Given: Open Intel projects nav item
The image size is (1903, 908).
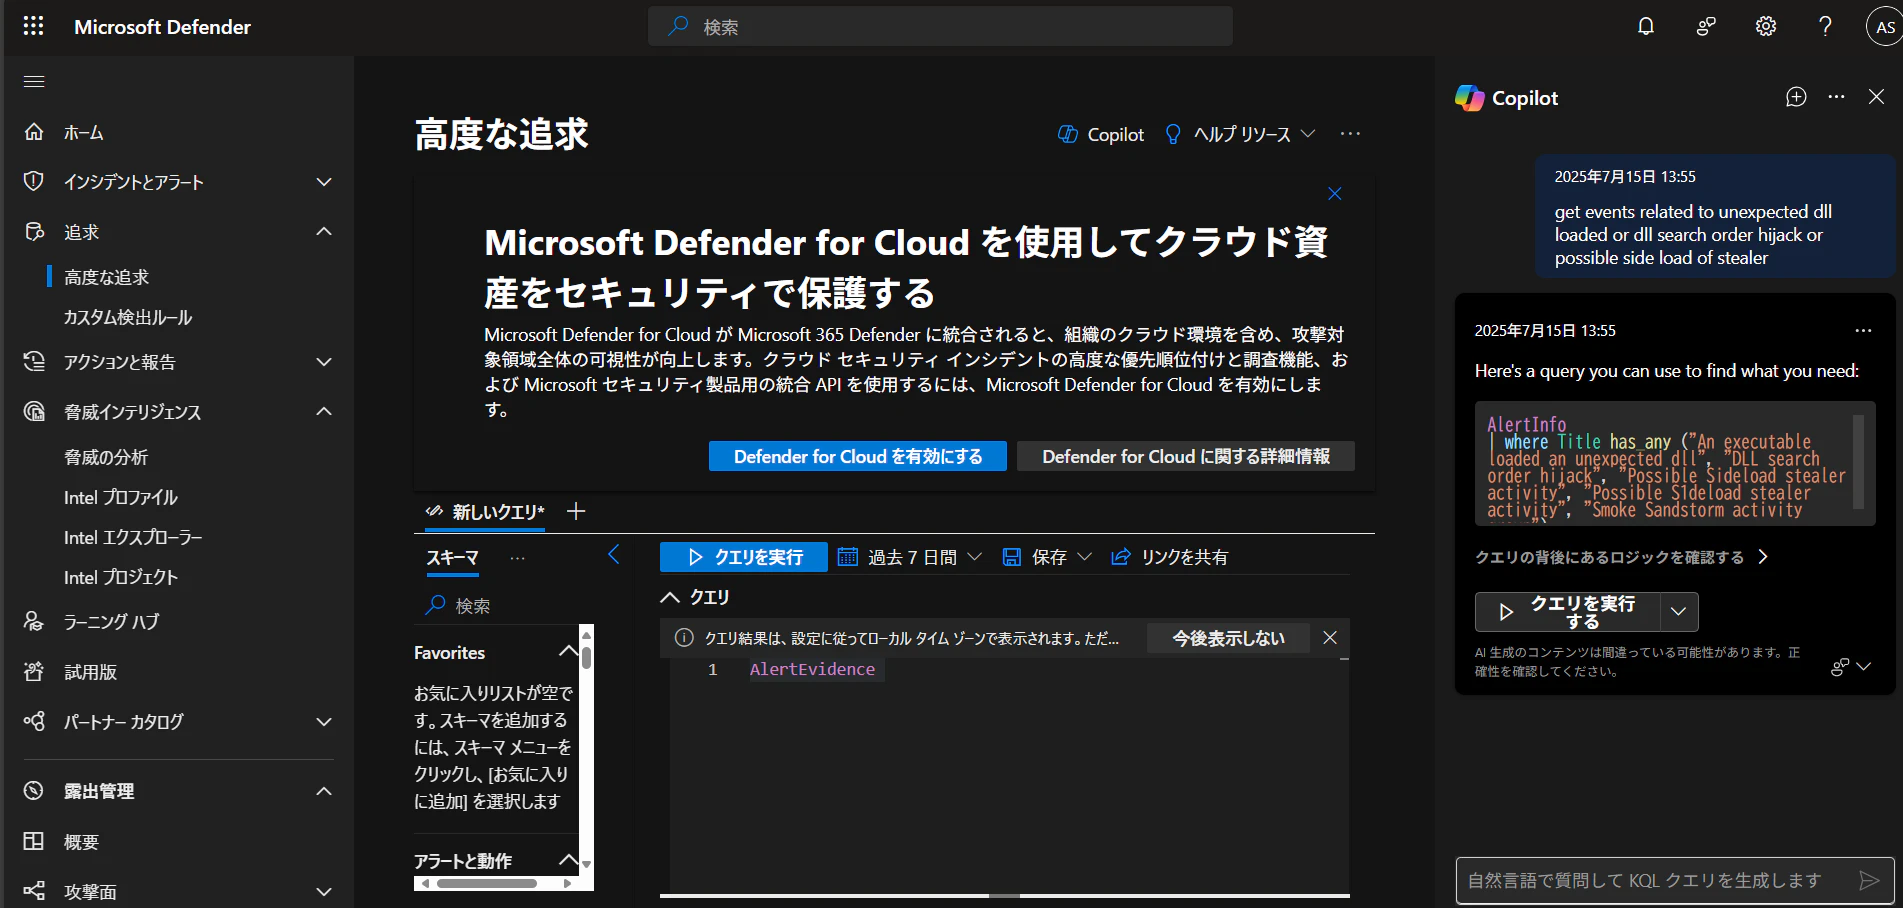Looking at the screenshot, I should [121, 577].
